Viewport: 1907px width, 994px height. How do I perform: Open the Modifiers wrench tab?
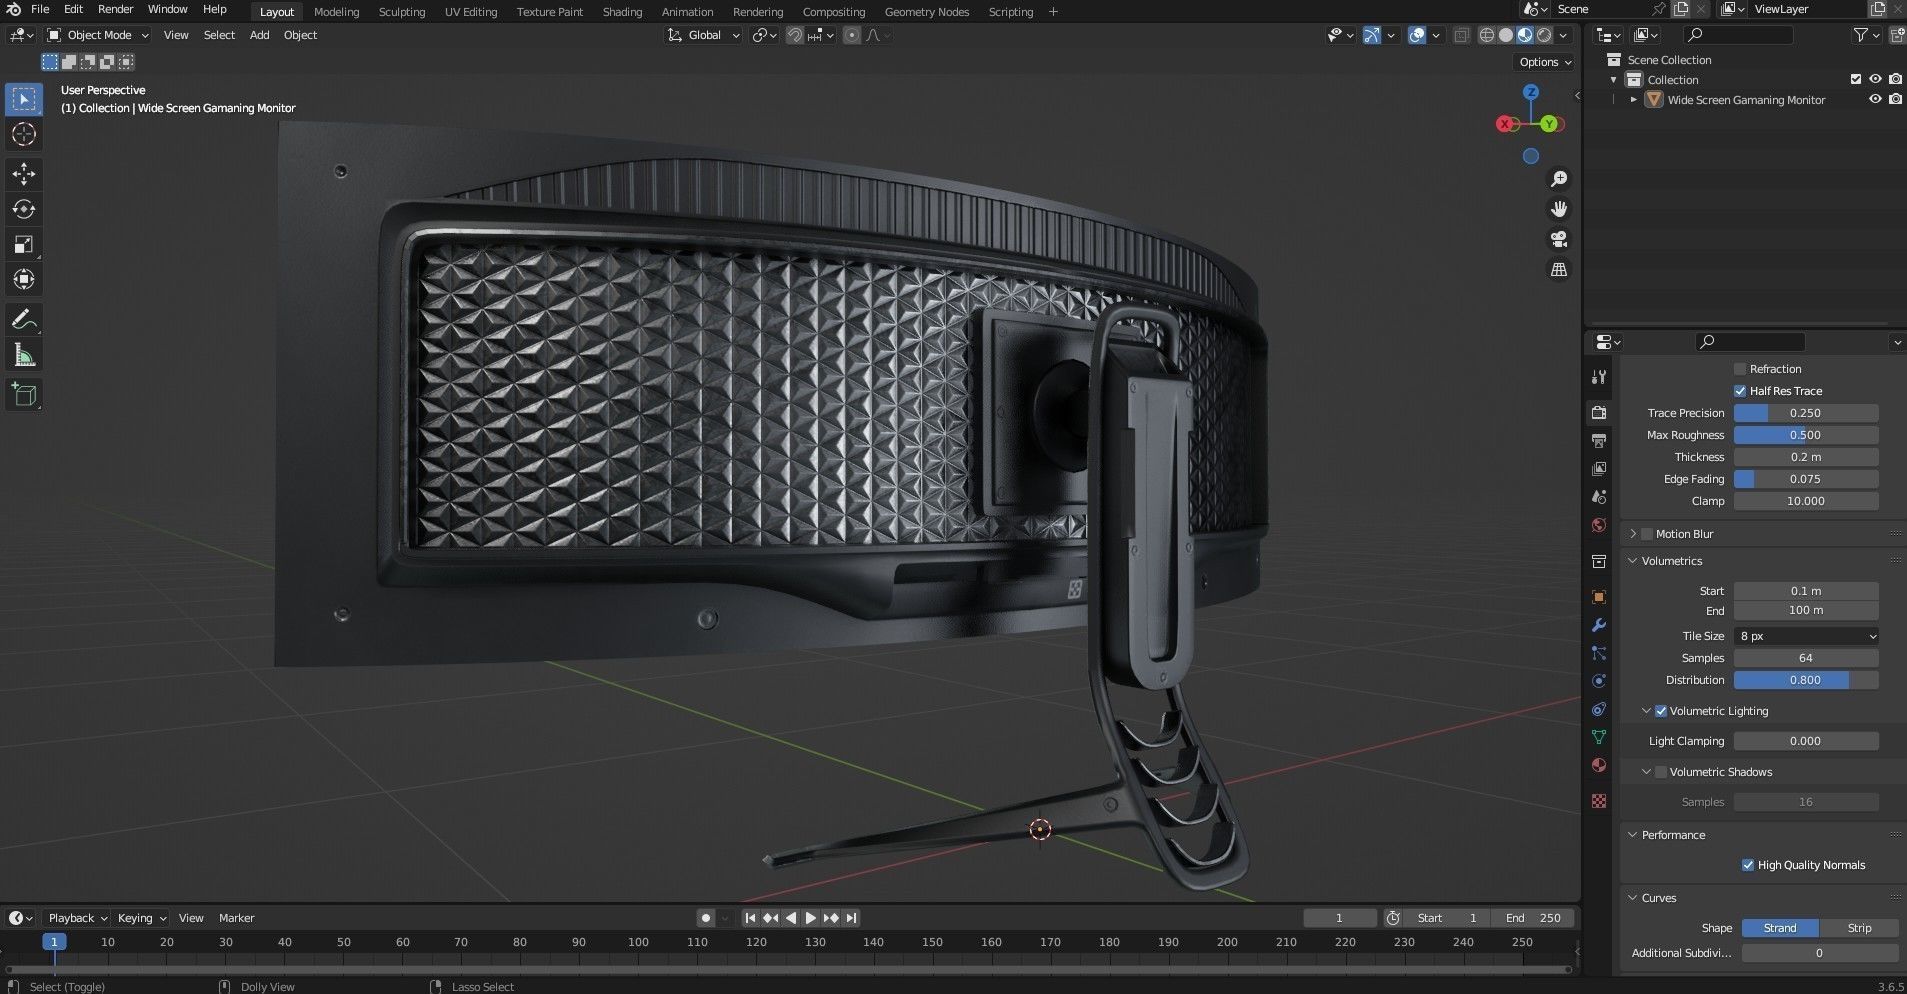pyautogui.click(x=1599, y=625)
